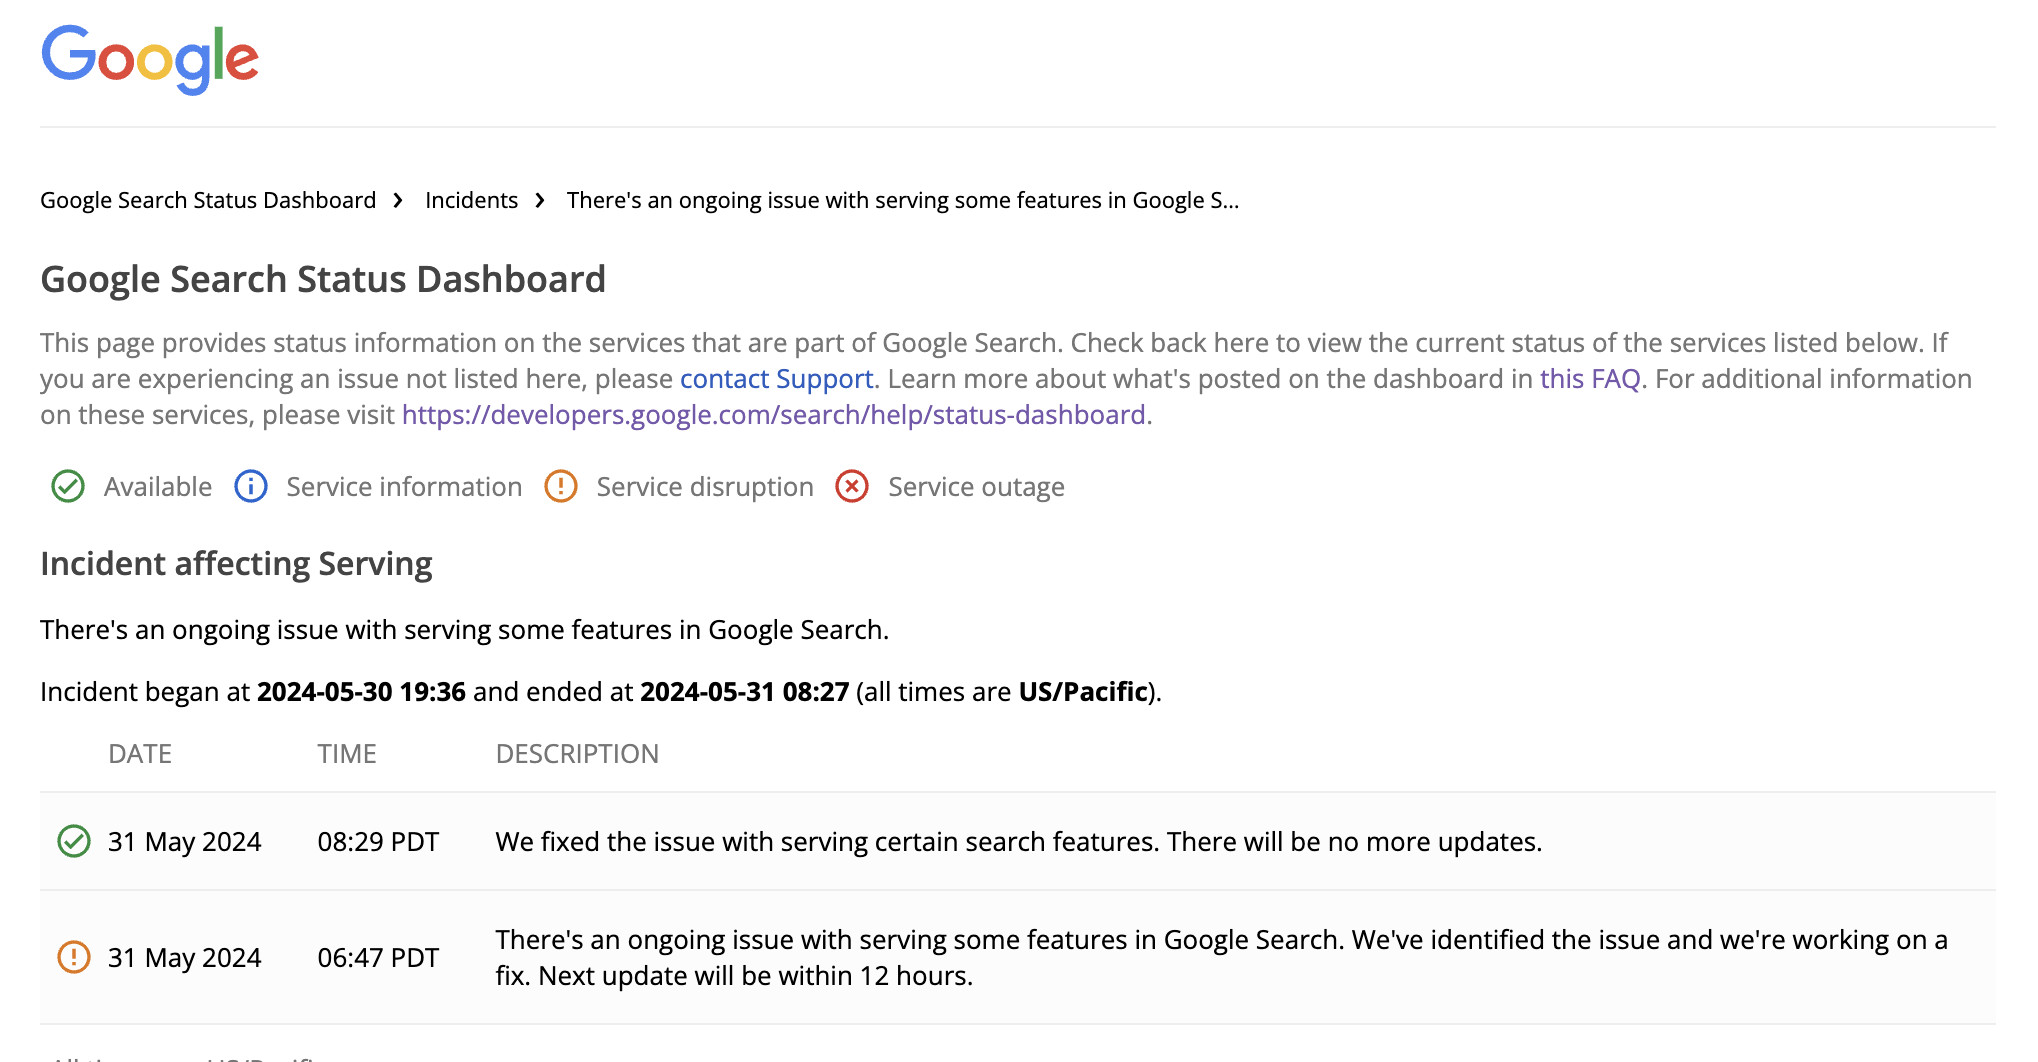Viewport: 2038px width, 1062px height.
Task: Click the incident heading affecting Serving
Action: (x=236, y=563)
